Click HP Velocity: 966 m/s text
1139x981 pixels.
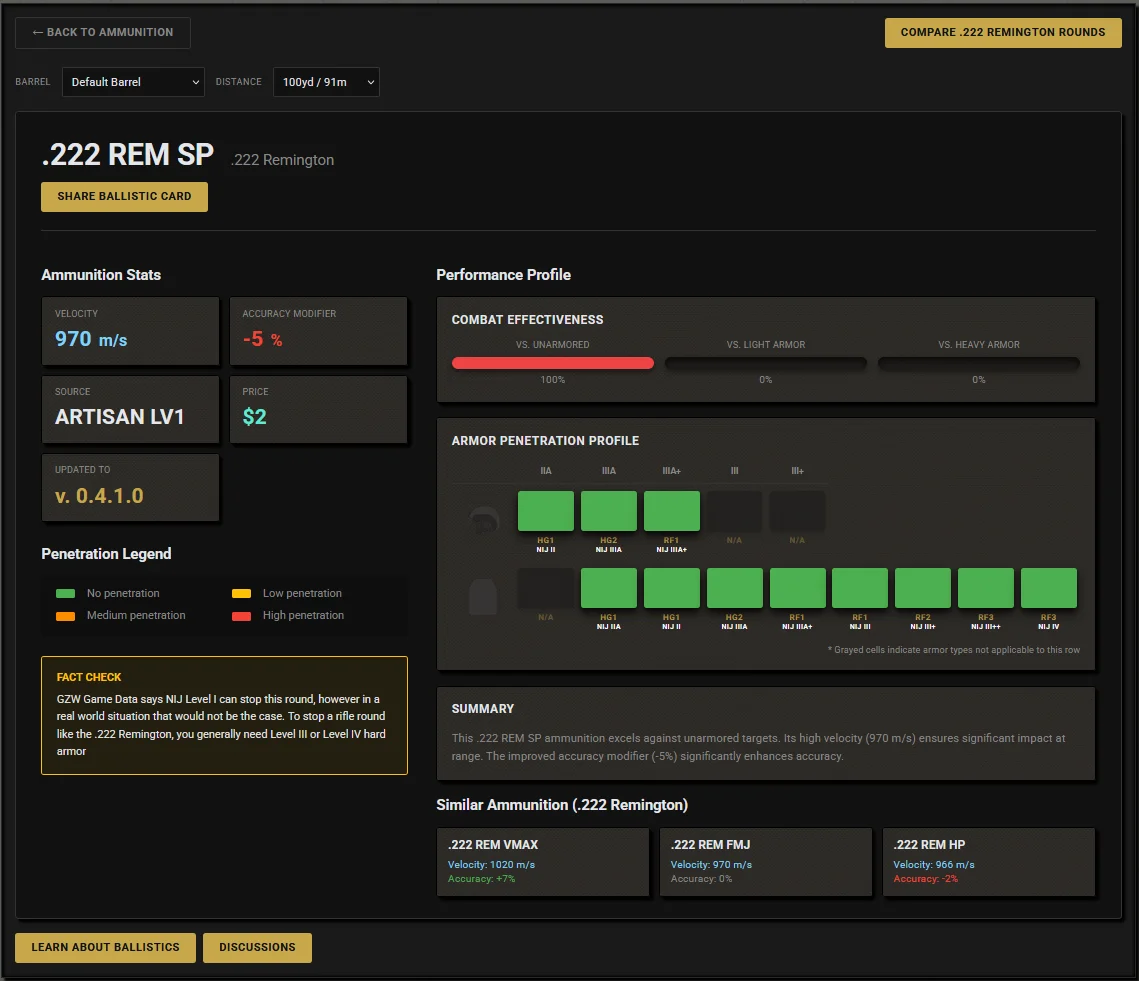click(934, 865)
